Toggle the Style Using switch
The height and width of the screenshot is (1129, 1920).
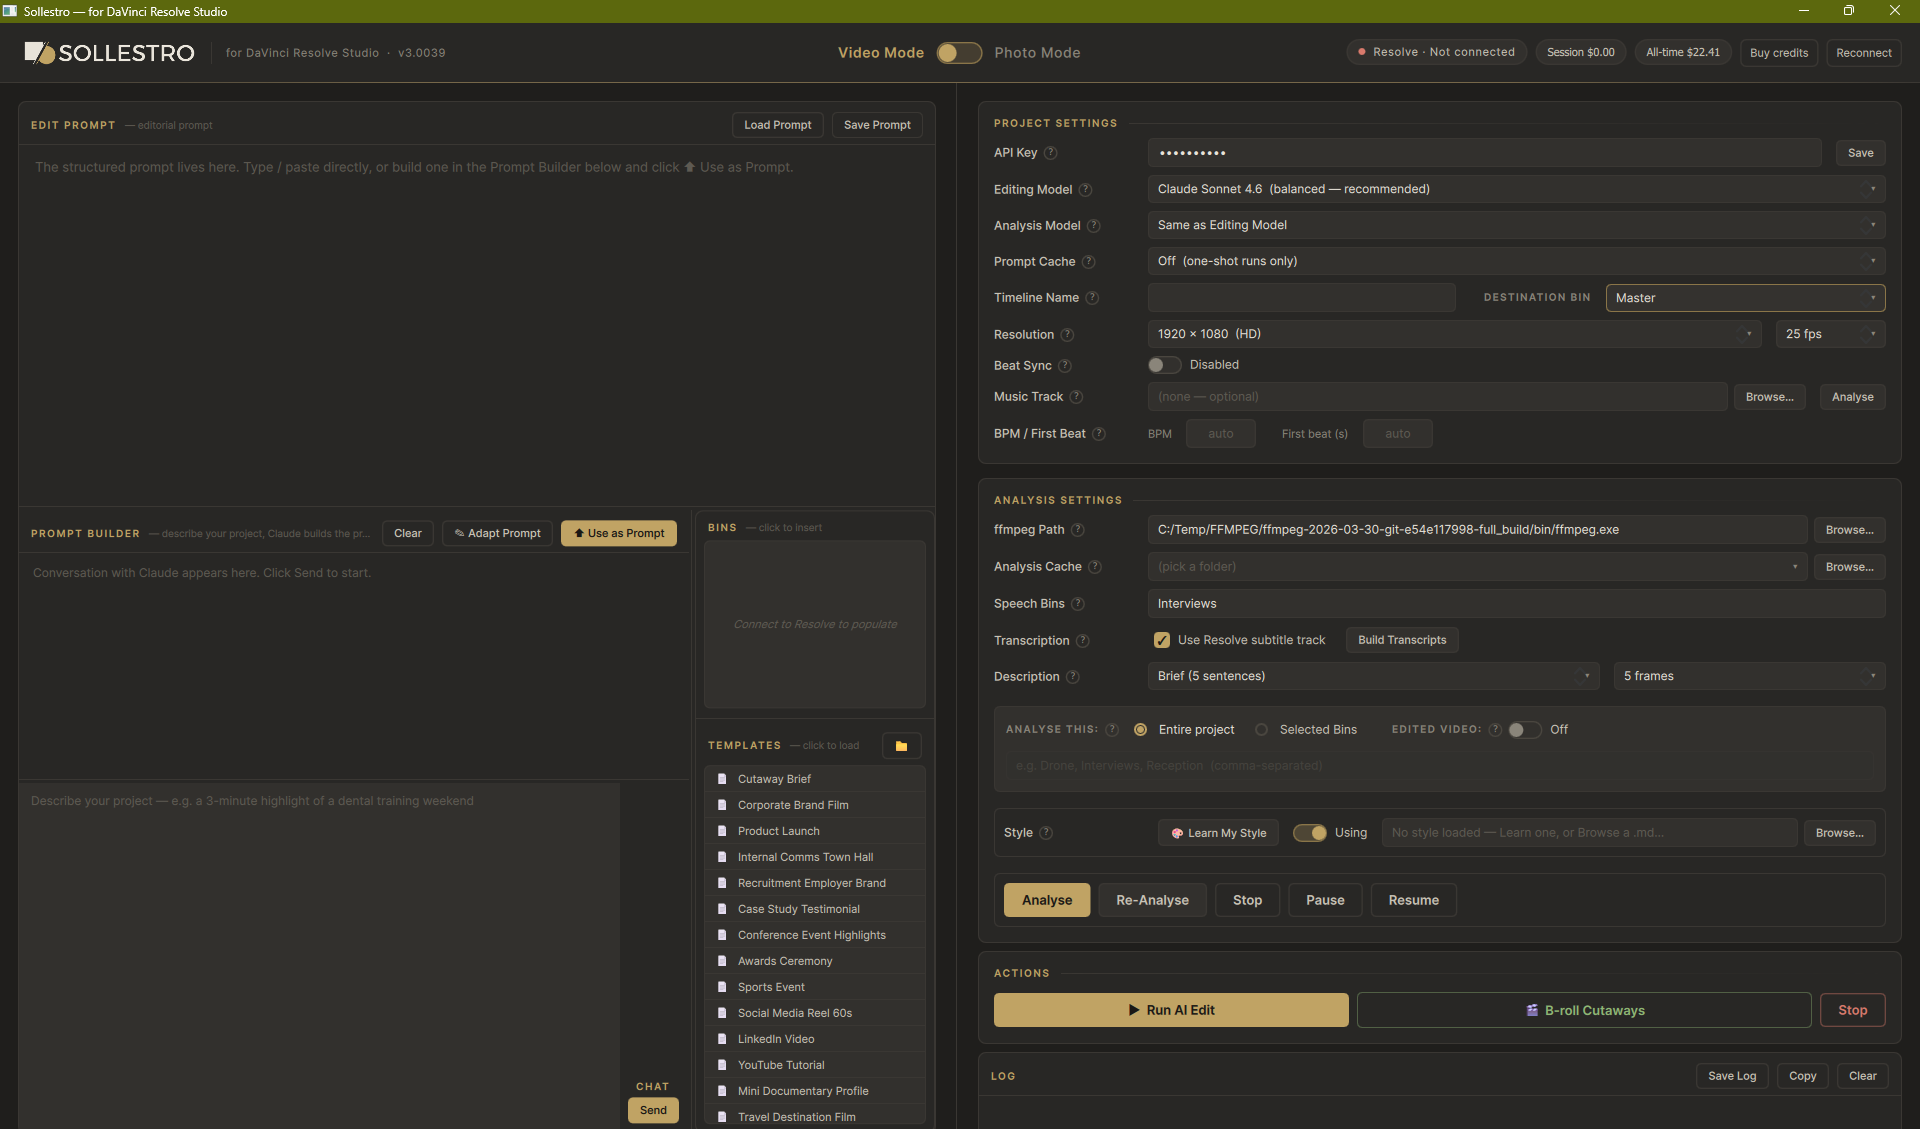pyautogui.click(x=1310, y=833)
